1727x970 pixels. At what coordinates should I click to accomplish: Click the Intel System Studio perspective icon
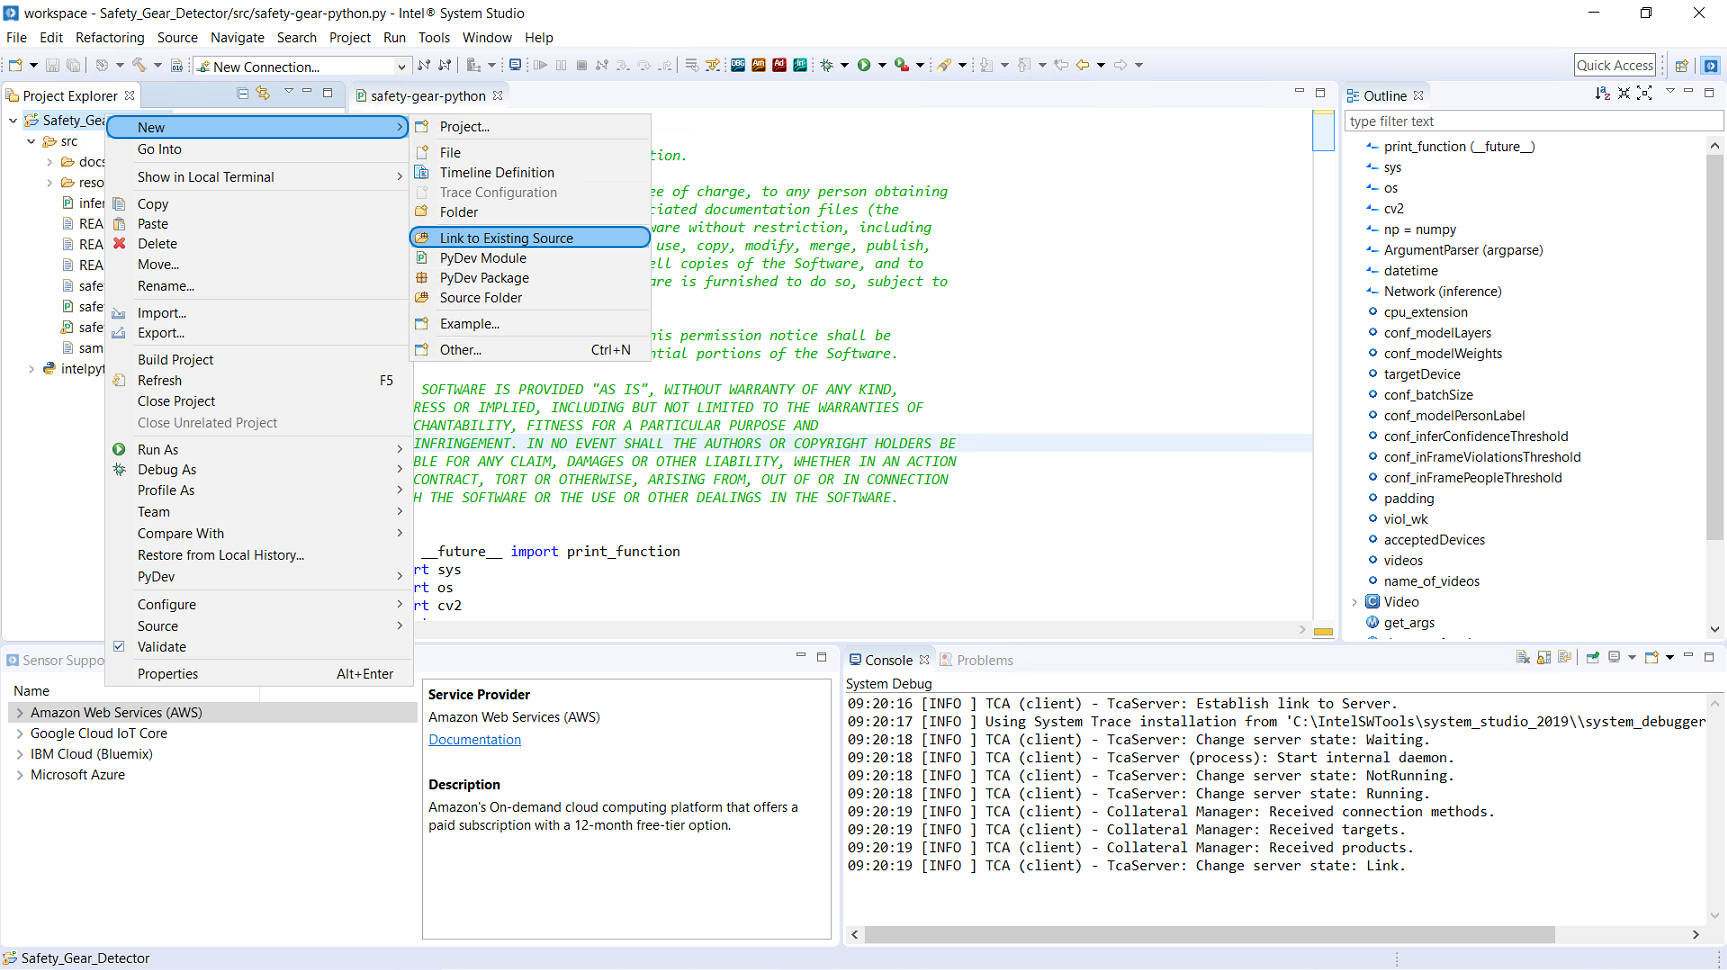tap(1711, 65)
